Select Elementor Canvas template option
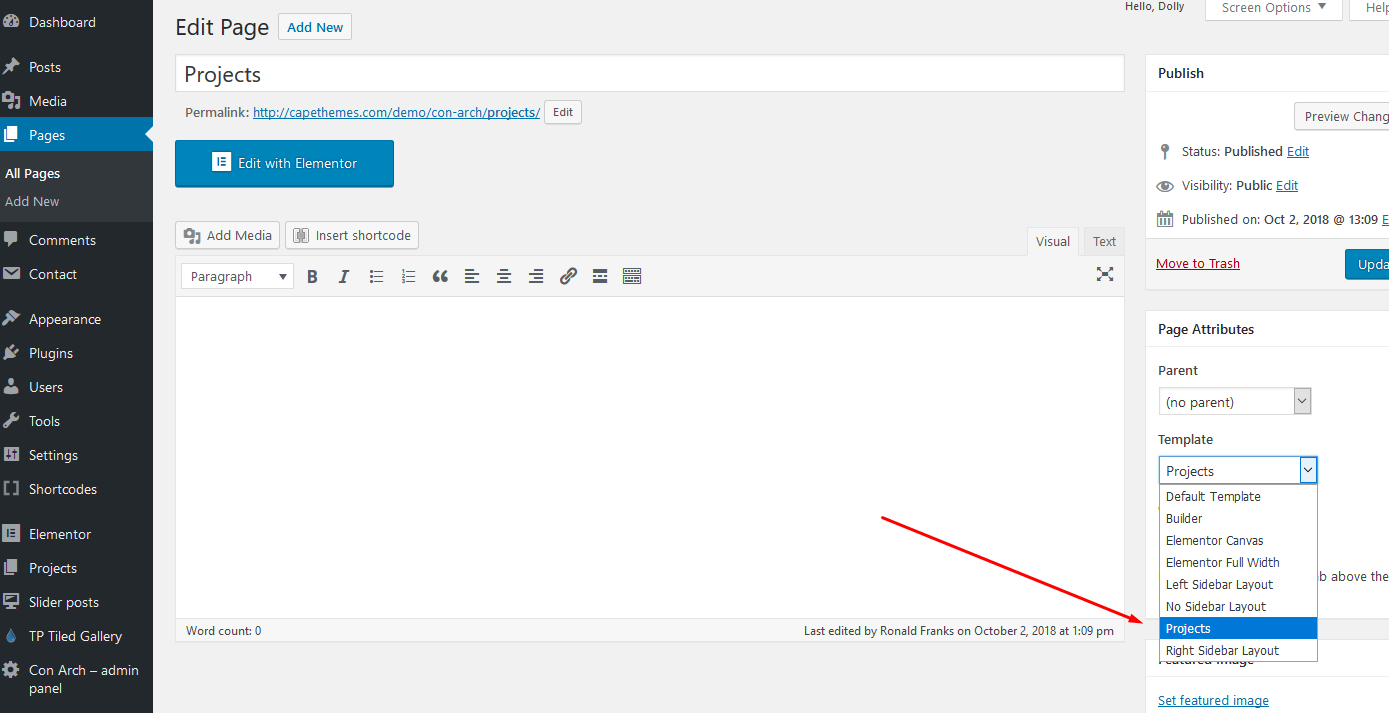Image resolution: width=1389 pixels, height=713 pixels. (x=1214, y=541)
